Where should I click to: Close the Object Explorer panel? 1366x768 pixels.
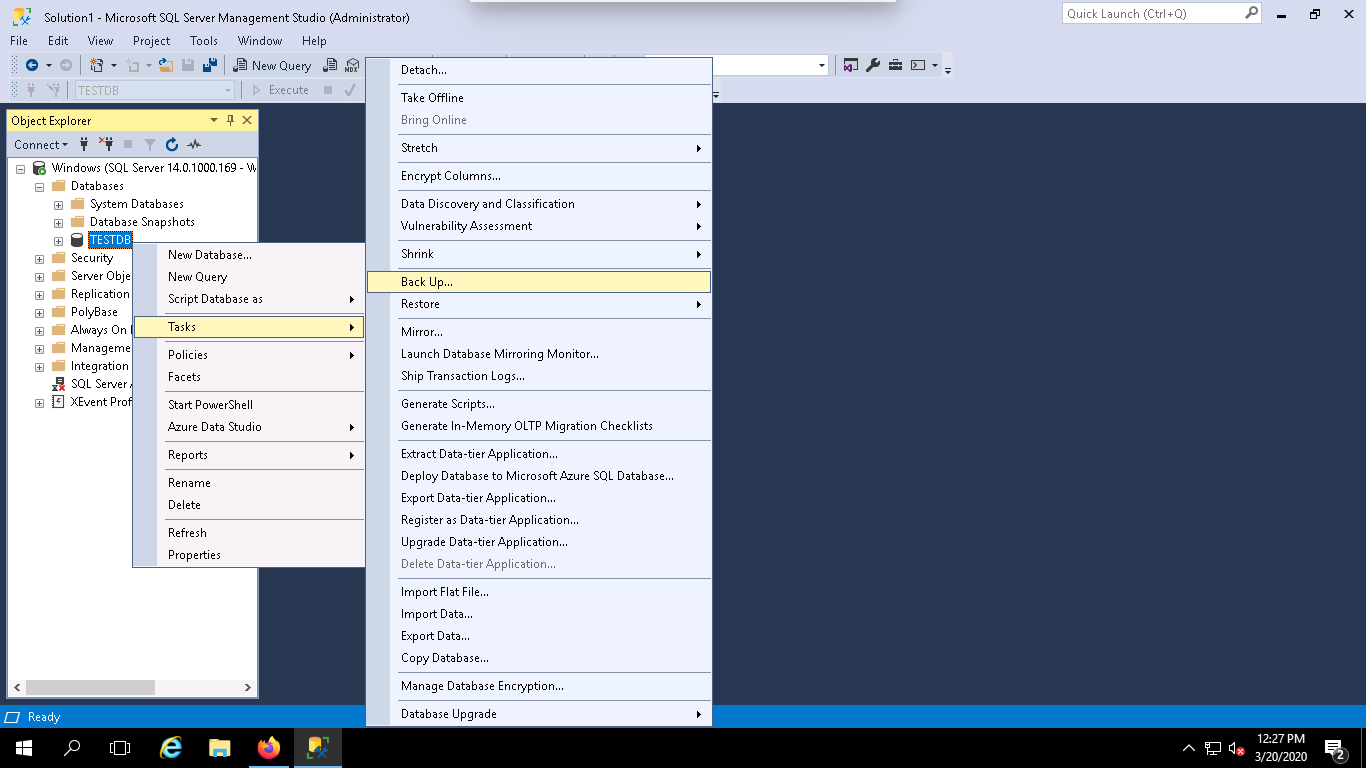click(x=247, y=120)
